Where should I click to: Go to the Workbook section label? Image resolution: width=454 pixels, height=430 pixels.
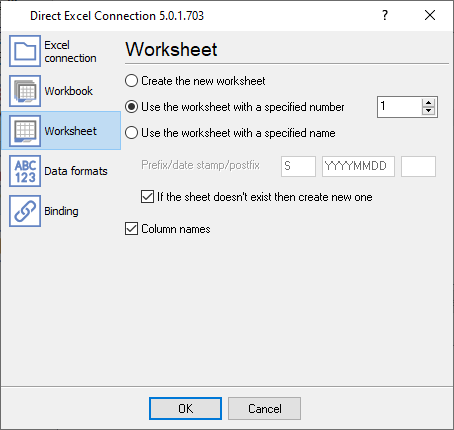click(69, 91)
